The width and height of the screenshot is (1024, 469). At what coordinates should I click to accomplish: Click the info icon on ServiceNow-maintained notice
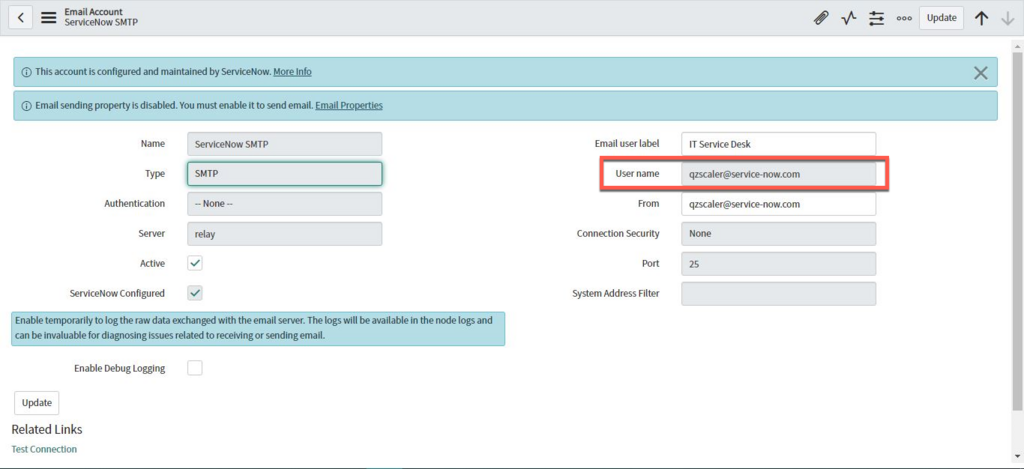click(x=27, y=72)
